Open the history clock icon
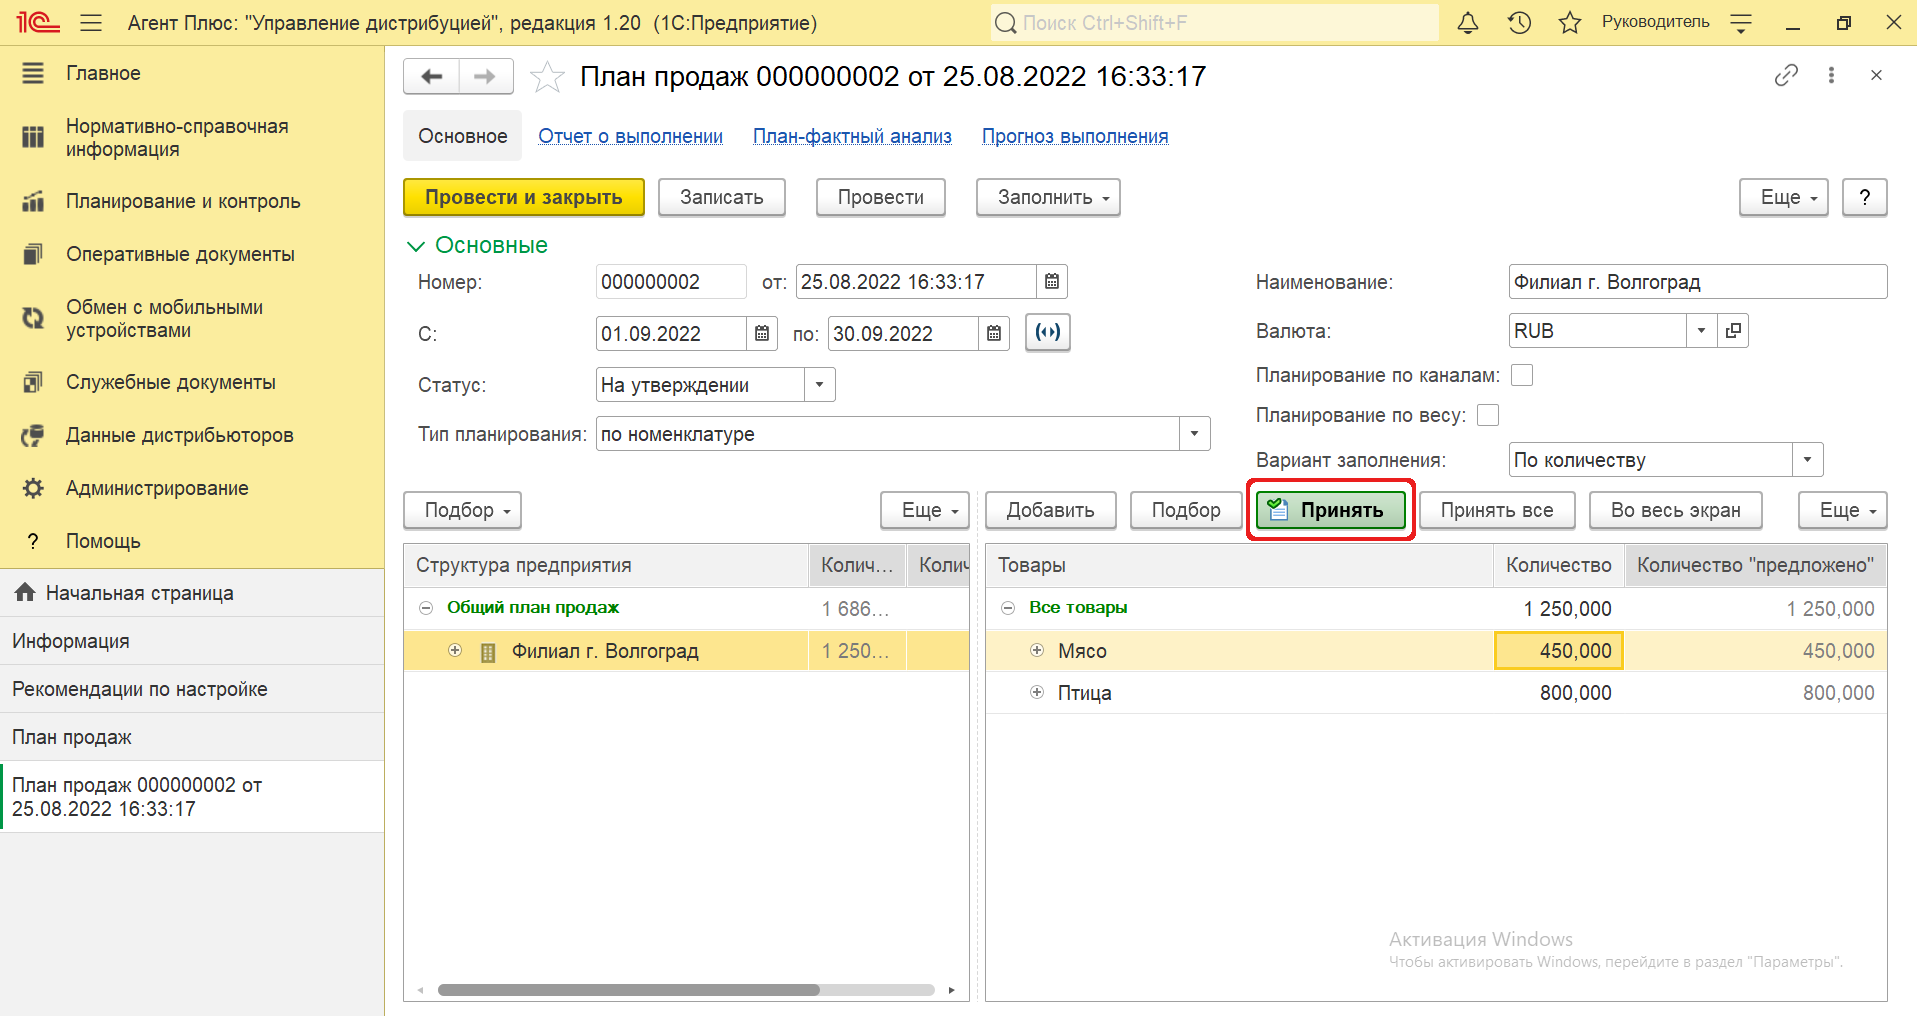Image resolution: width=1917 pixels, height=1016 pixels. click(x=1519, y=23)
